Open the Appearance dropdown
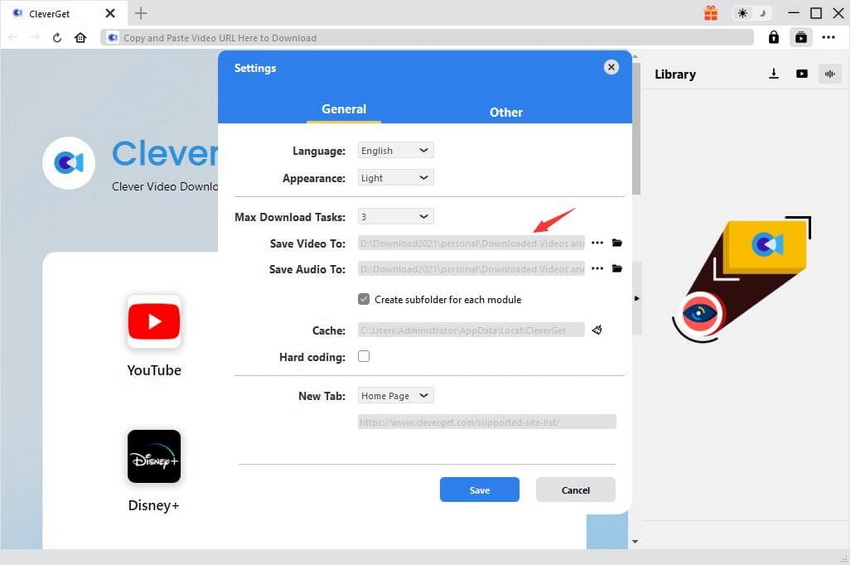850x565 pixels. 396,178
